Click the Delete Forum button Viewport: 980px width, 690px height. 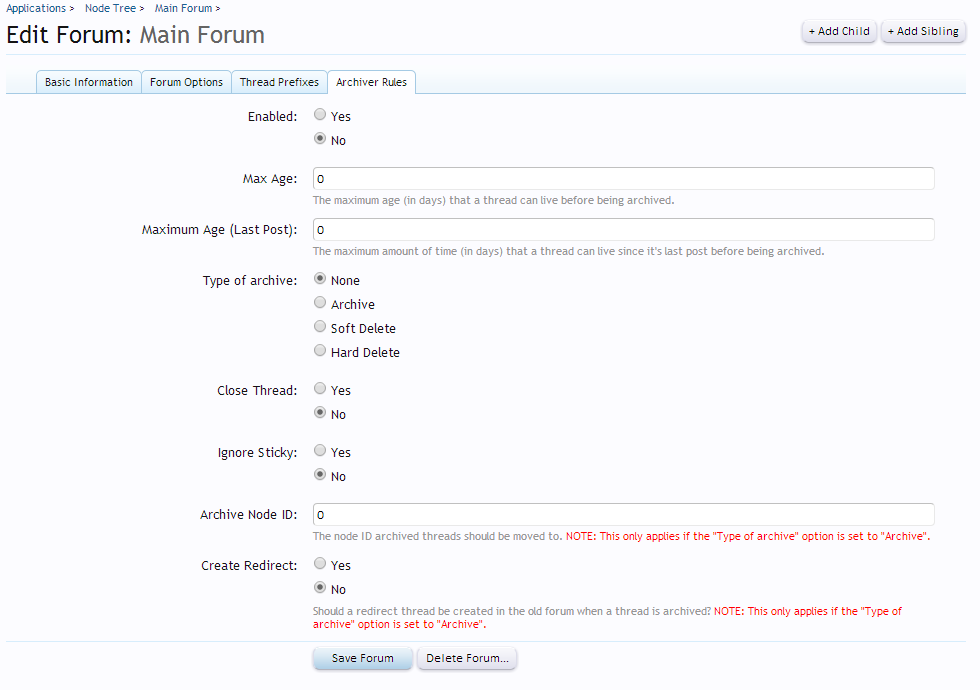(x=467, y=659)
